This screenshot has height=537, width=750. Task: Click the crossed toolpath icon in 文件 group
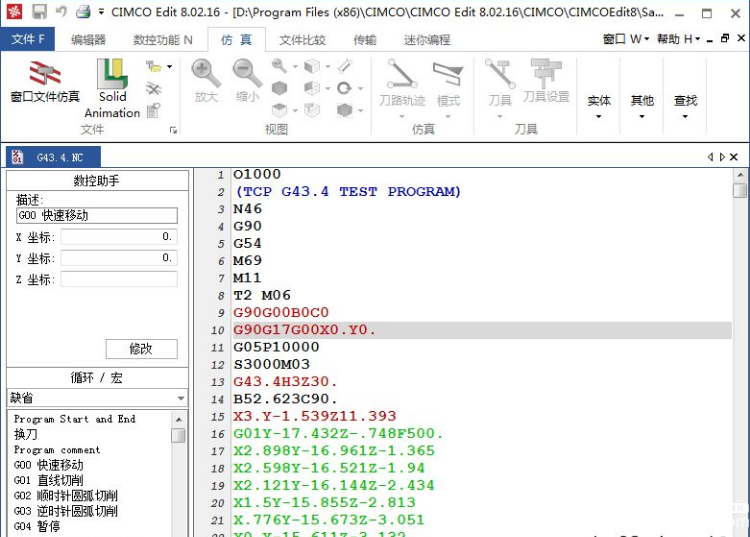click(x=154, y=88)
